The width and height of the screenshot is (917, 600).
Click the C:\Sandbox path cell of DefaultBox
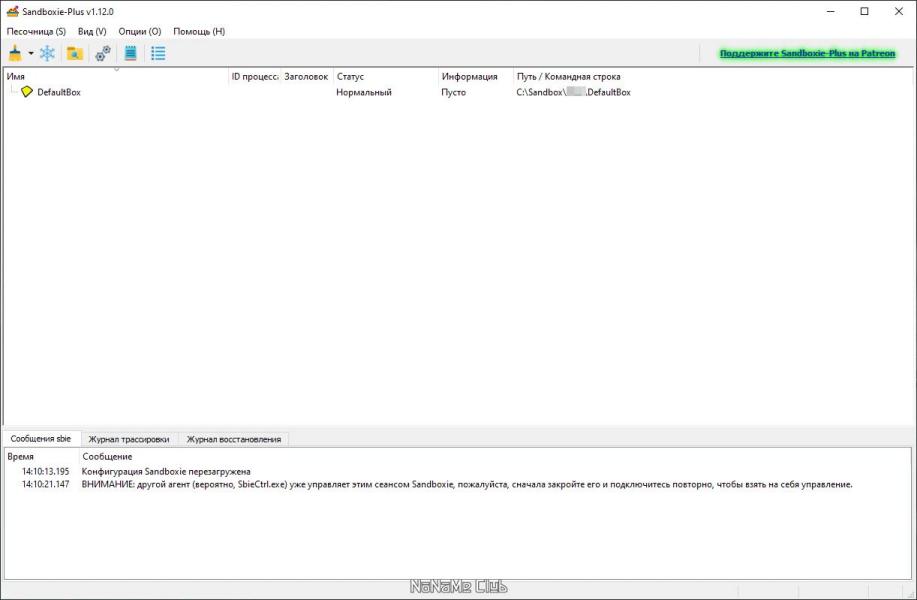(x=574, y=92)
